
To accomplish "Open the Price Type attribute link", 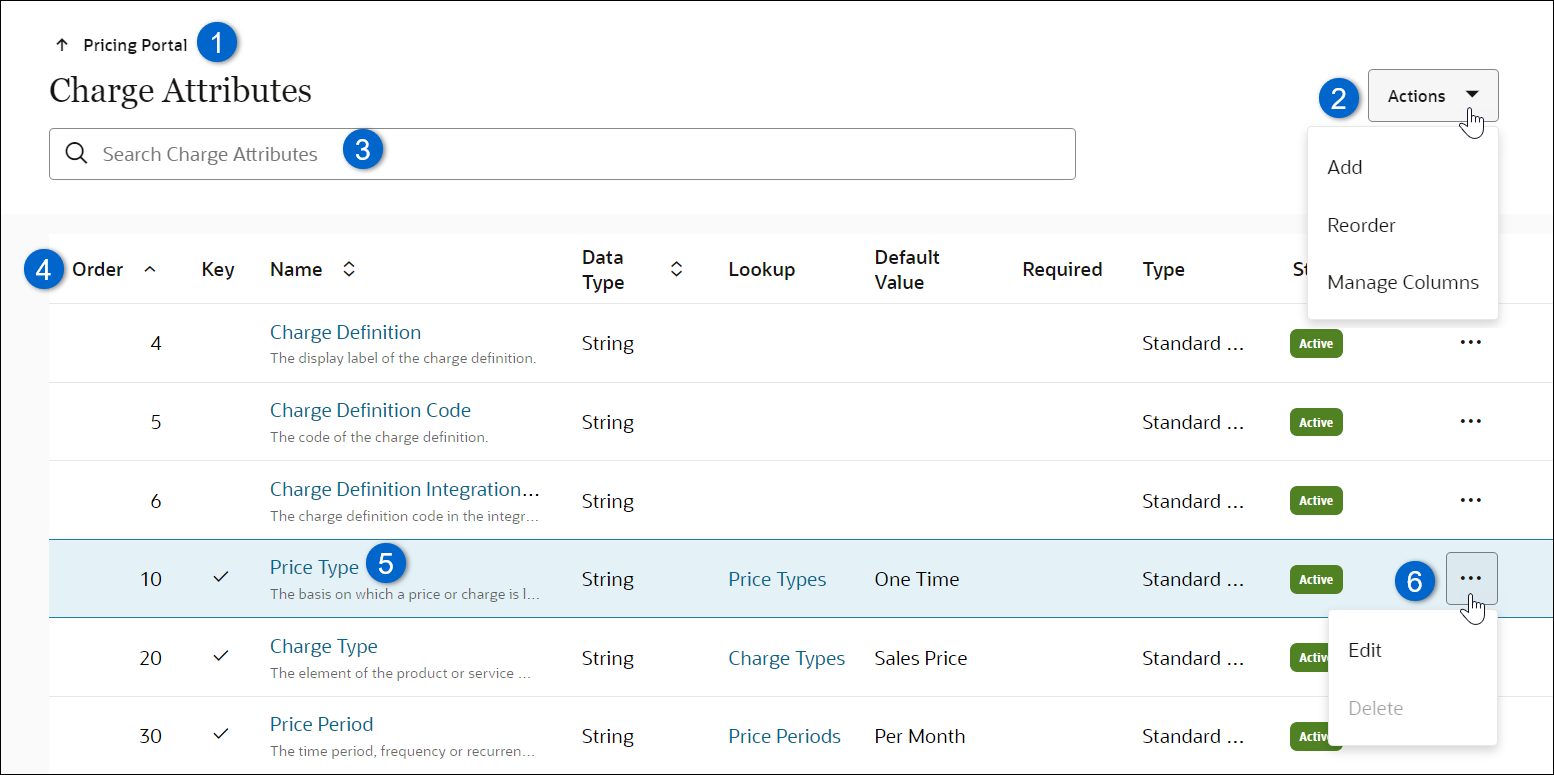I will point(314,567).
